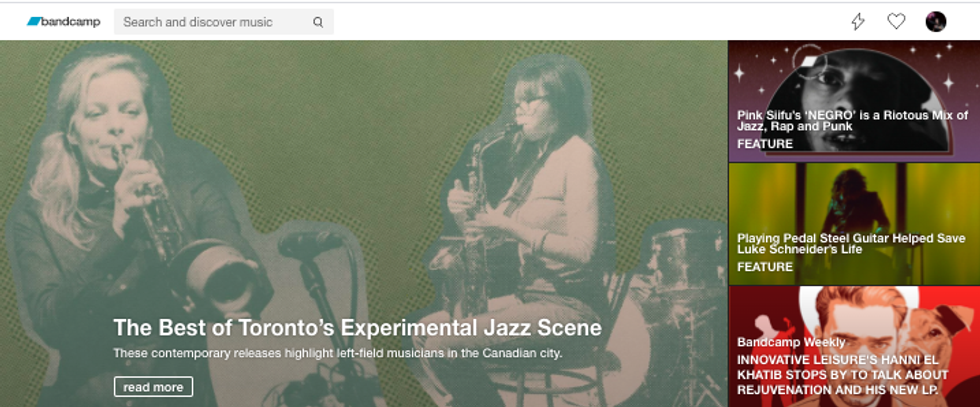Screen dimensions: 980x407
Task: Open the heart wishlist icon
Action: tap(896, 22)
